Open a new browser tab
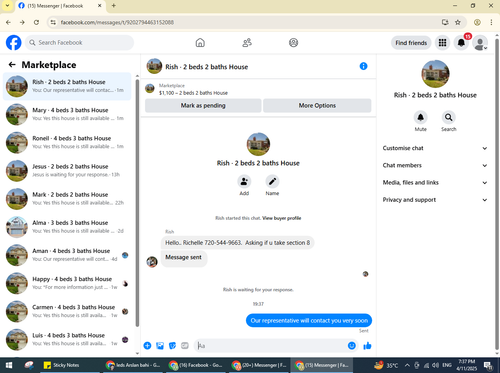The width and height of the screenshot is (500, 373). tap(114, 6)
